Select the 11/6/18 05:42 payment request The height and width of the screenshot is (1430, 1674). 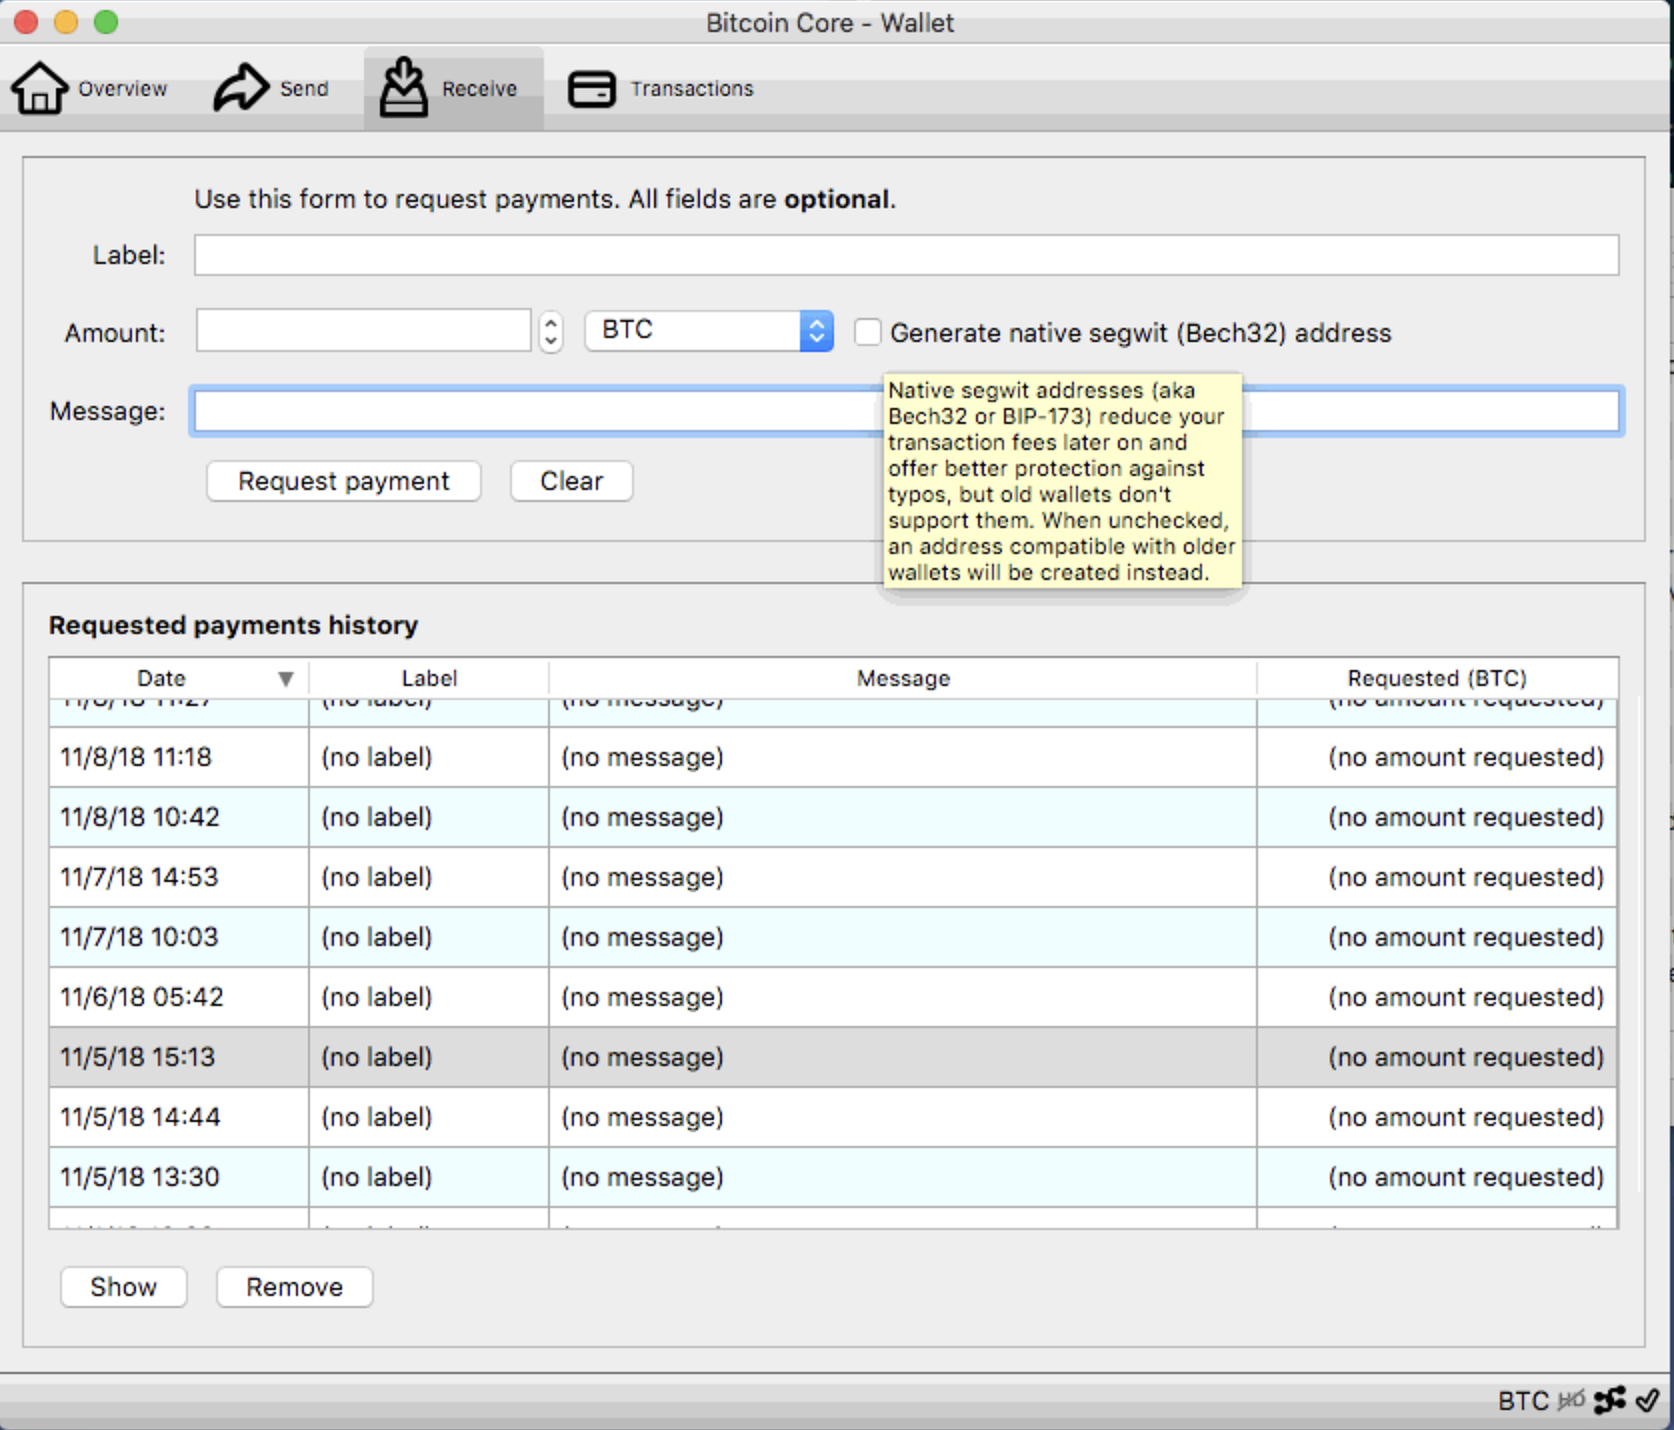pos(833,997)
